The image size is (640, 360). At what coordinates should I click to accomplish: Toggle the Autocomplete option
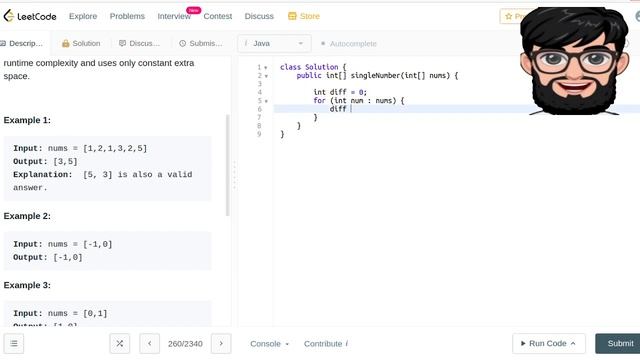point(349,43)
